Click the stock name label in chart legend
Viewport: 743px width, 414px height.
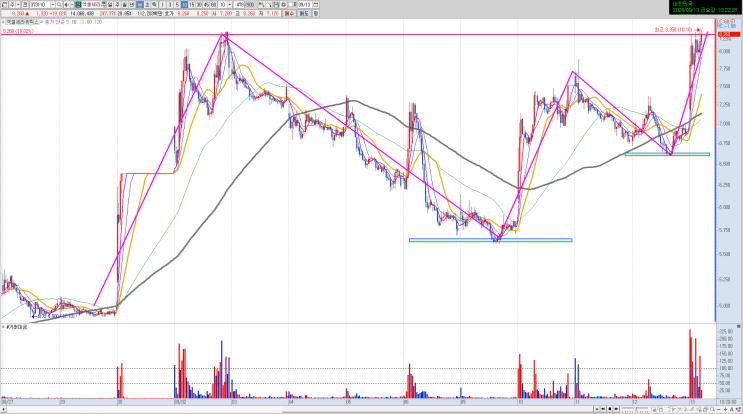(23, 22)
